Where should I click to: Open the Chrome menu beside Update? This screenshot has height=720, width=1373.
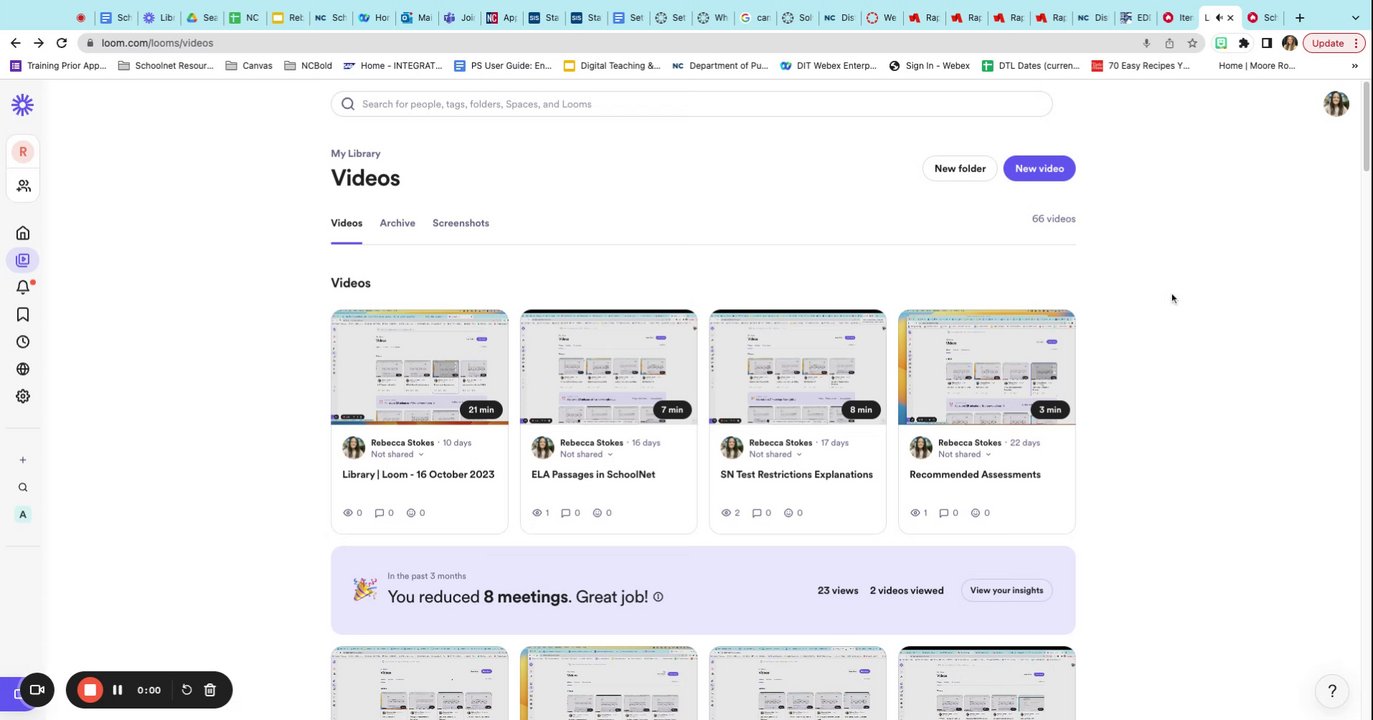[x=1357, y=43]
